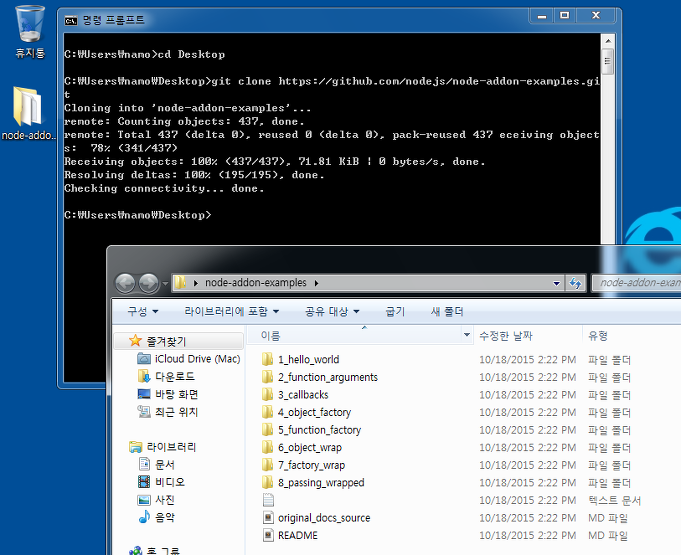Select the 5_function_factory folder icon

pyautogui.click(x=268, y=429)
